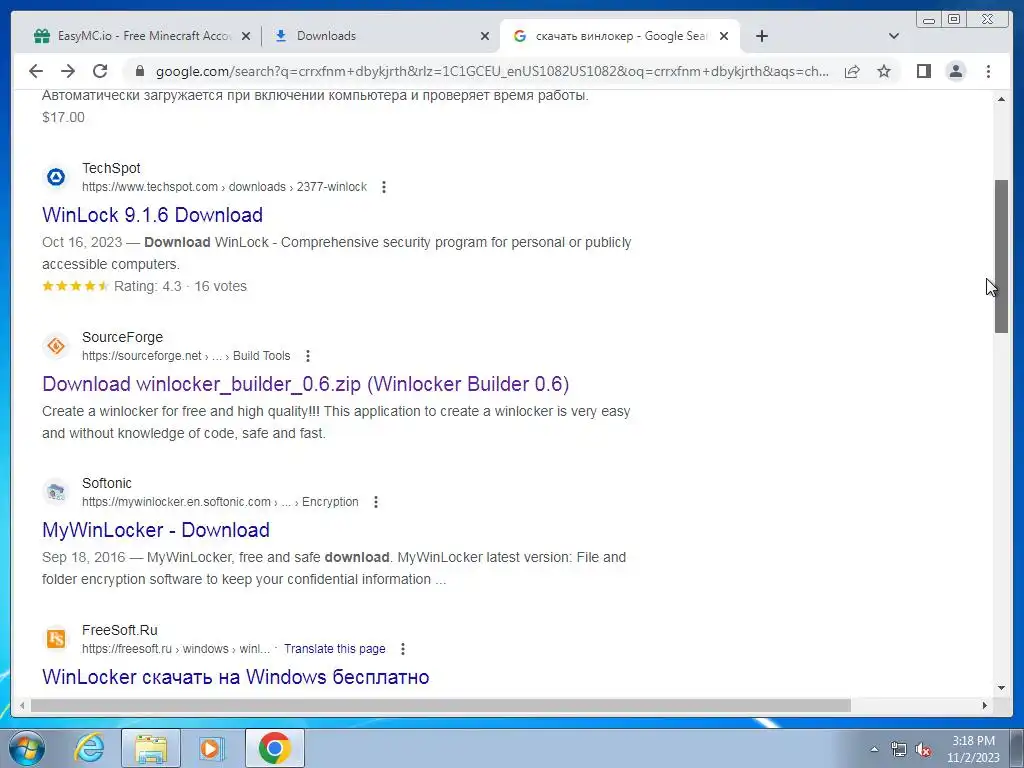Reload the Google search page
1024x768 pixels.
click(100, 71)
